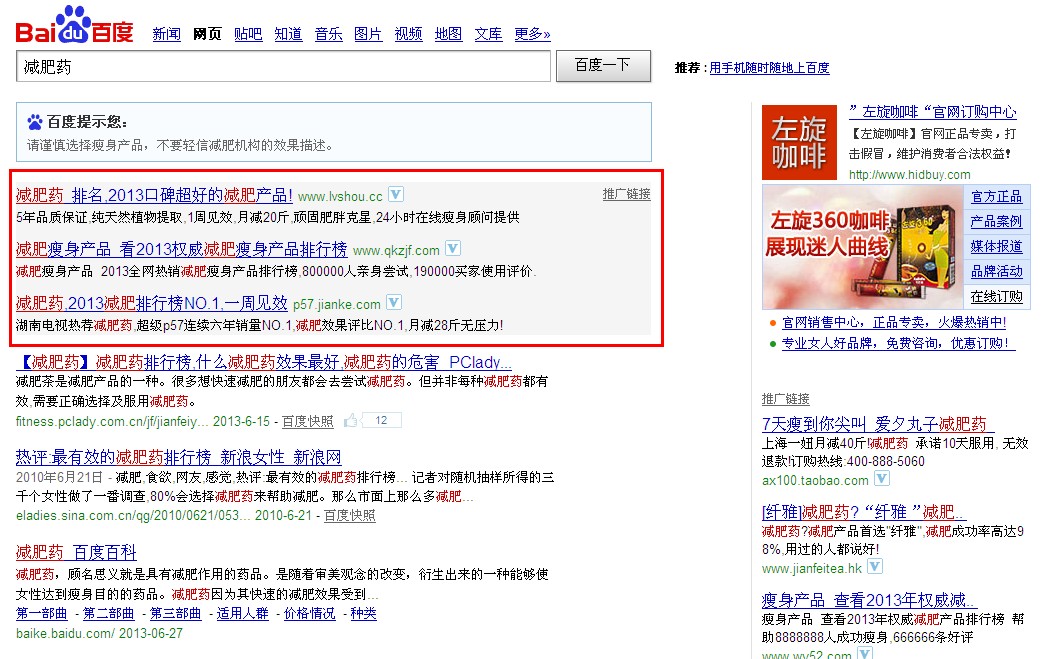Open ad result 减肥瘦身产品_看2013权威减肥瘦身产品排行榜

(181, 249)
